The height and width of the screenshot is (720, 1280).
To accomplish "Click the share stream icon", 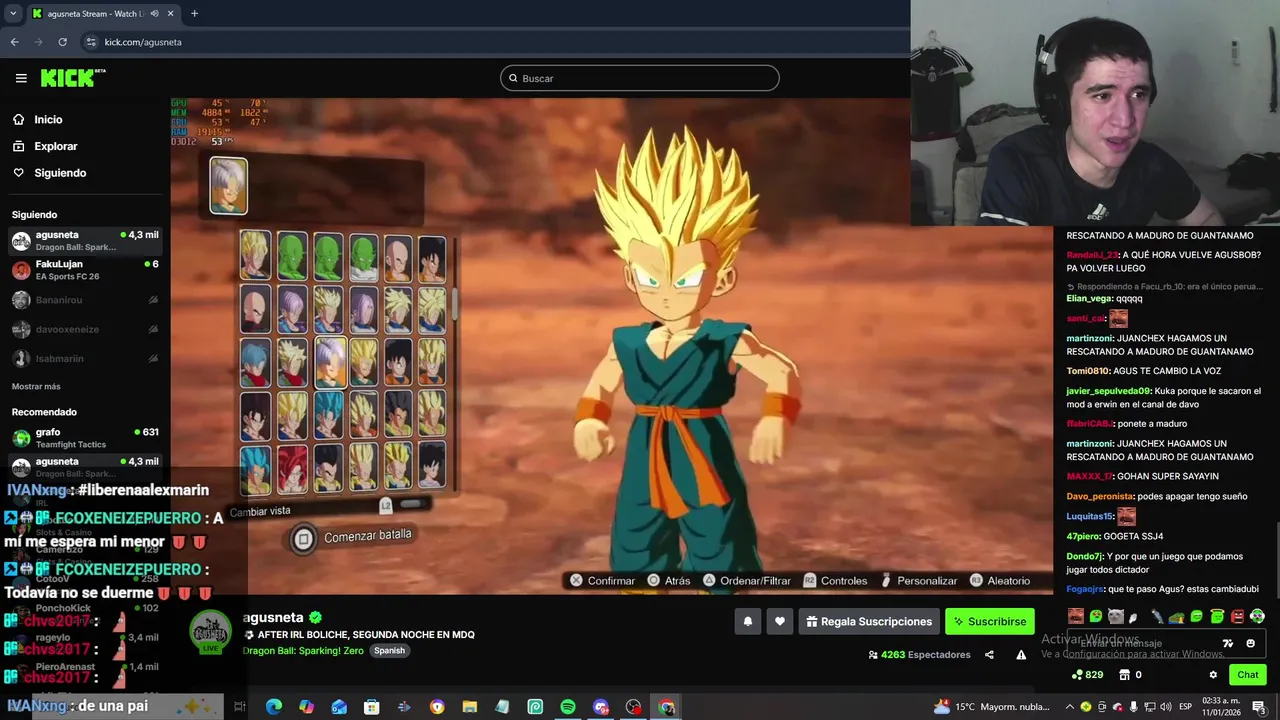I will click(989, 655).
